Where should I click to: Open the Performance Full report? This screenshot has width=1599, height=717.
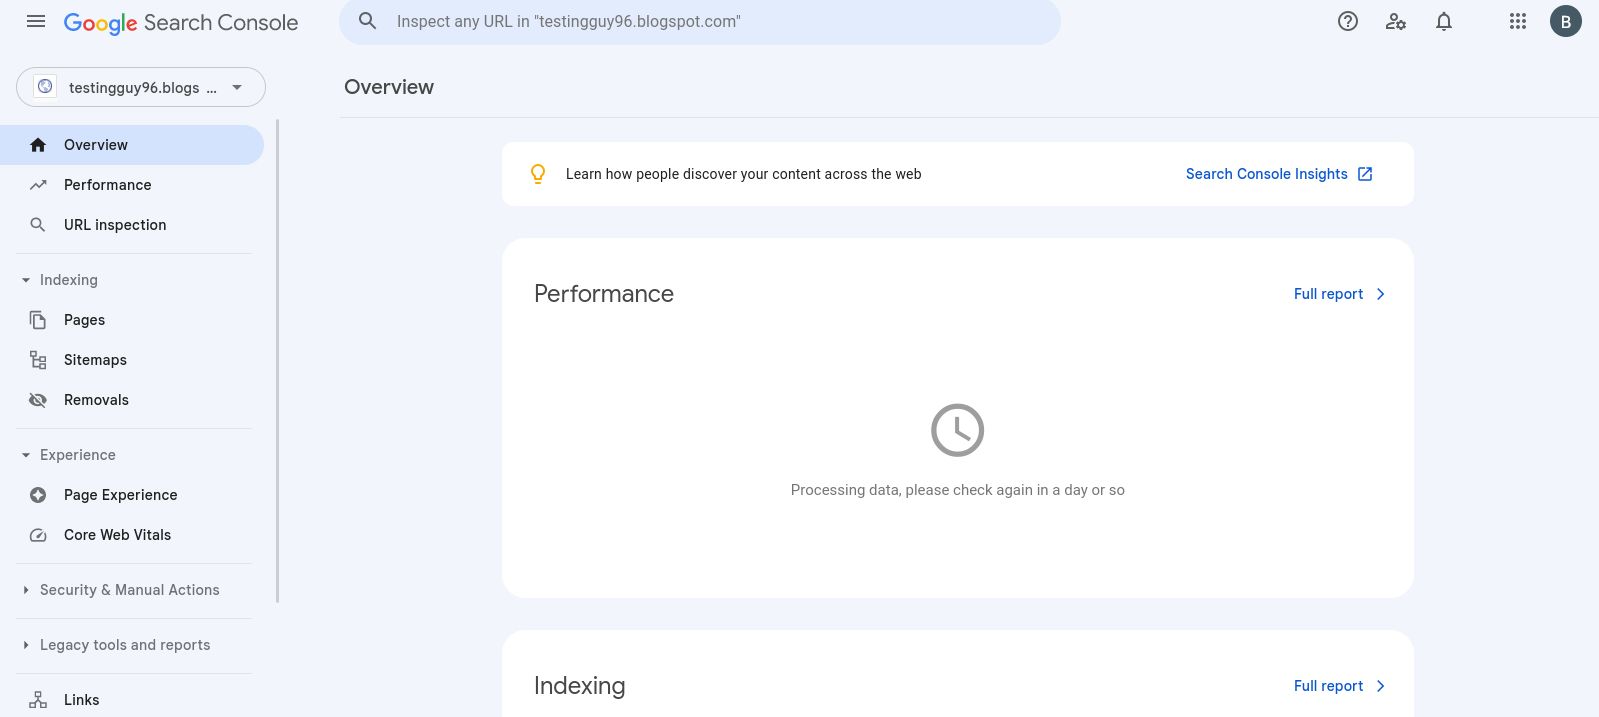pyautogui.click(x=1338, y=294)
